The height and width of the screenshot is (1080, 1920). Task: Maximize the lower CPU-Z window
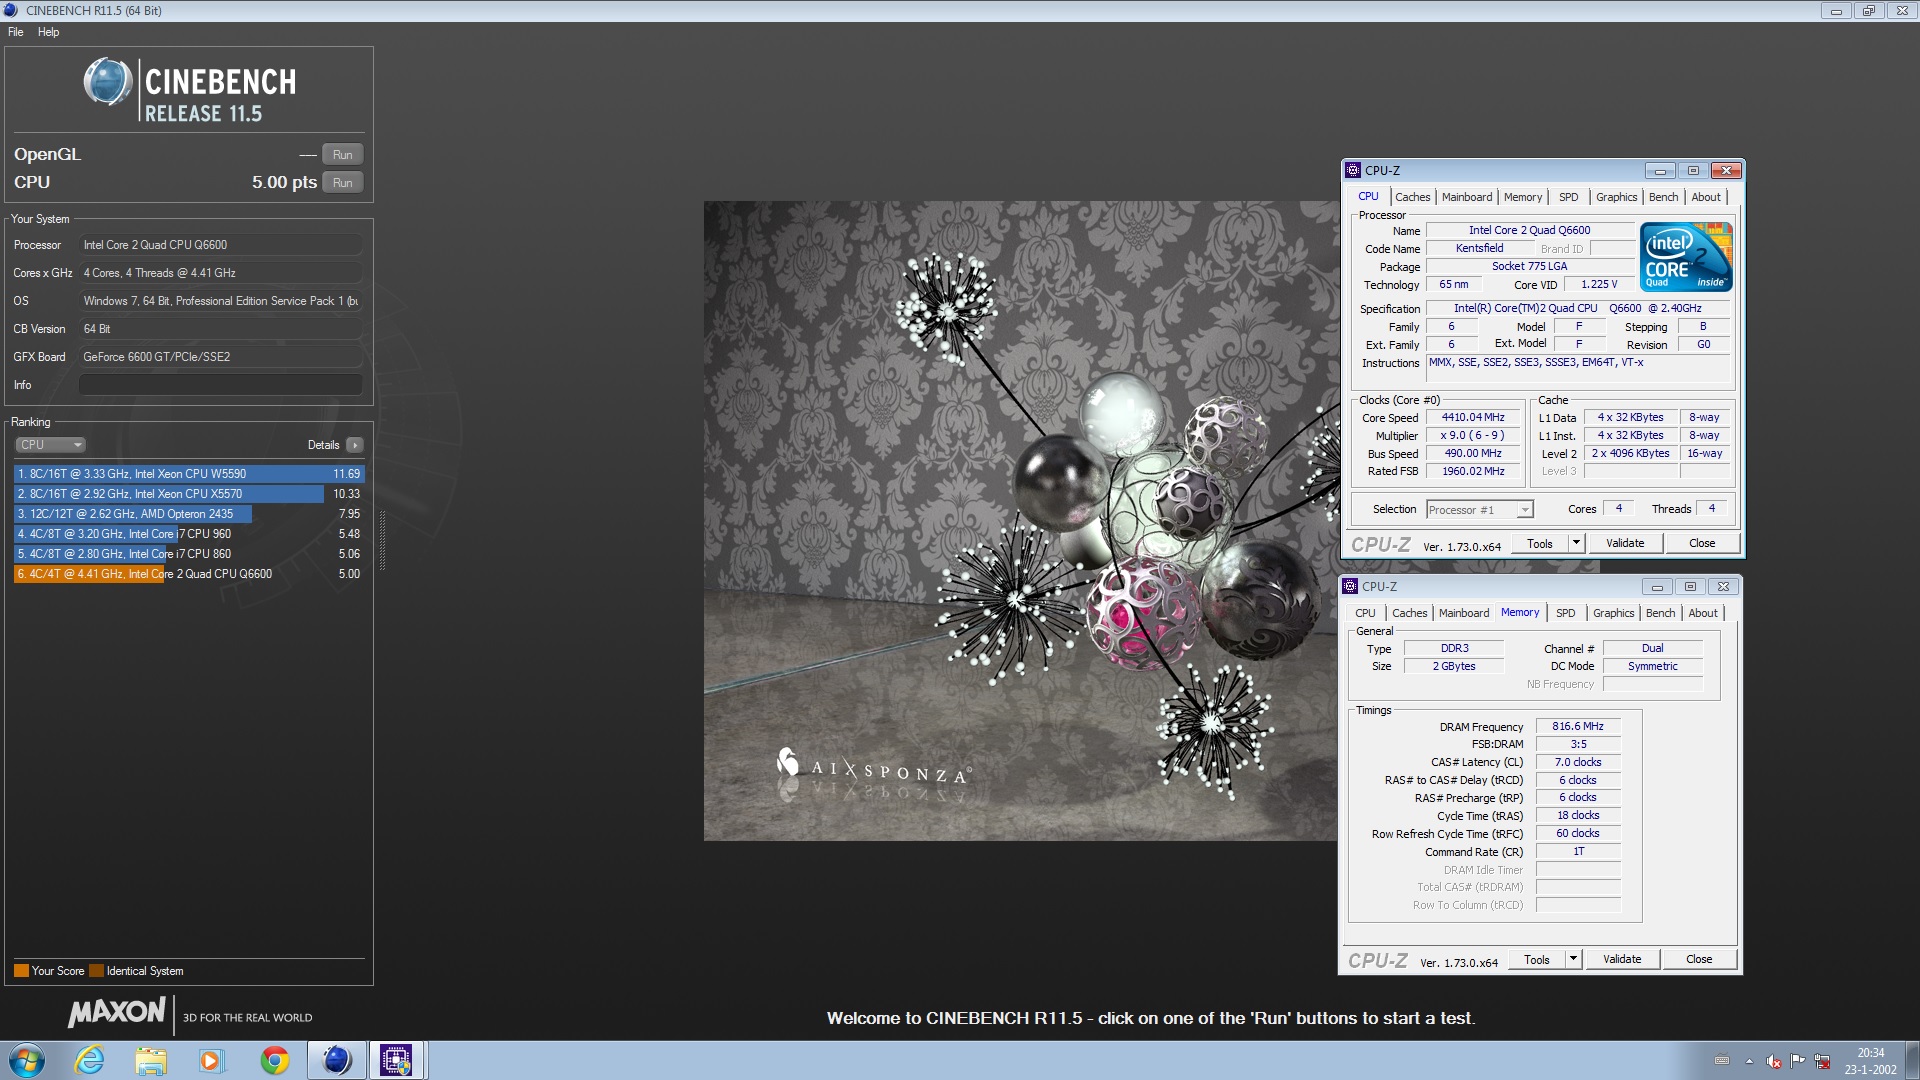coord(1690,586)
